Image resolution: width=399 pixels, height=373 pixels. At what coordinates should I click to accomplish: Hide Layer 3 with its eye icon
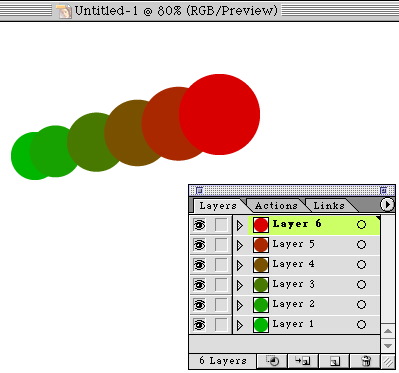pyautogui.click(x=199, y=285)
